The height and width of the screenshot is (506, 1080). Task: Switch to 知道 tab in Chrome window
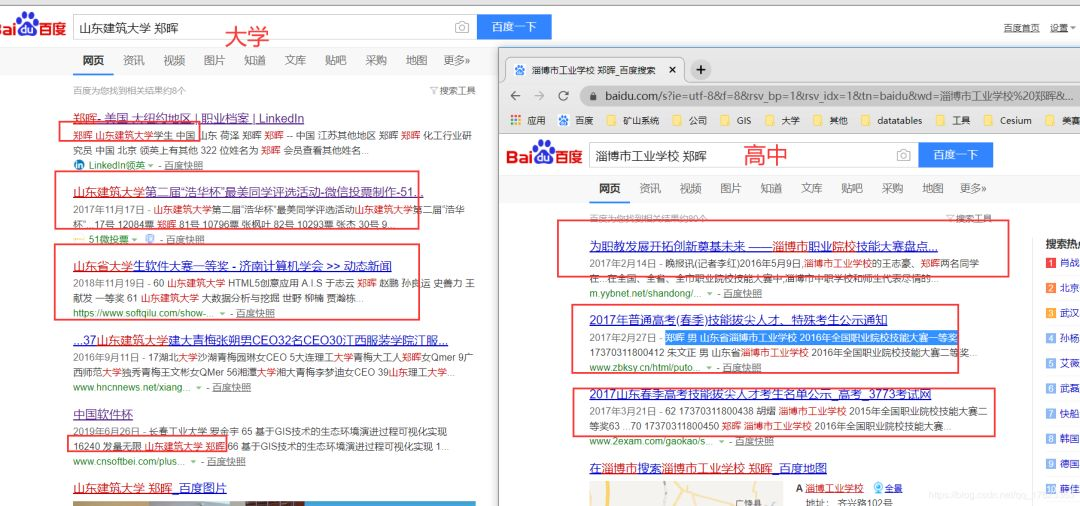[x=771, y=188]
